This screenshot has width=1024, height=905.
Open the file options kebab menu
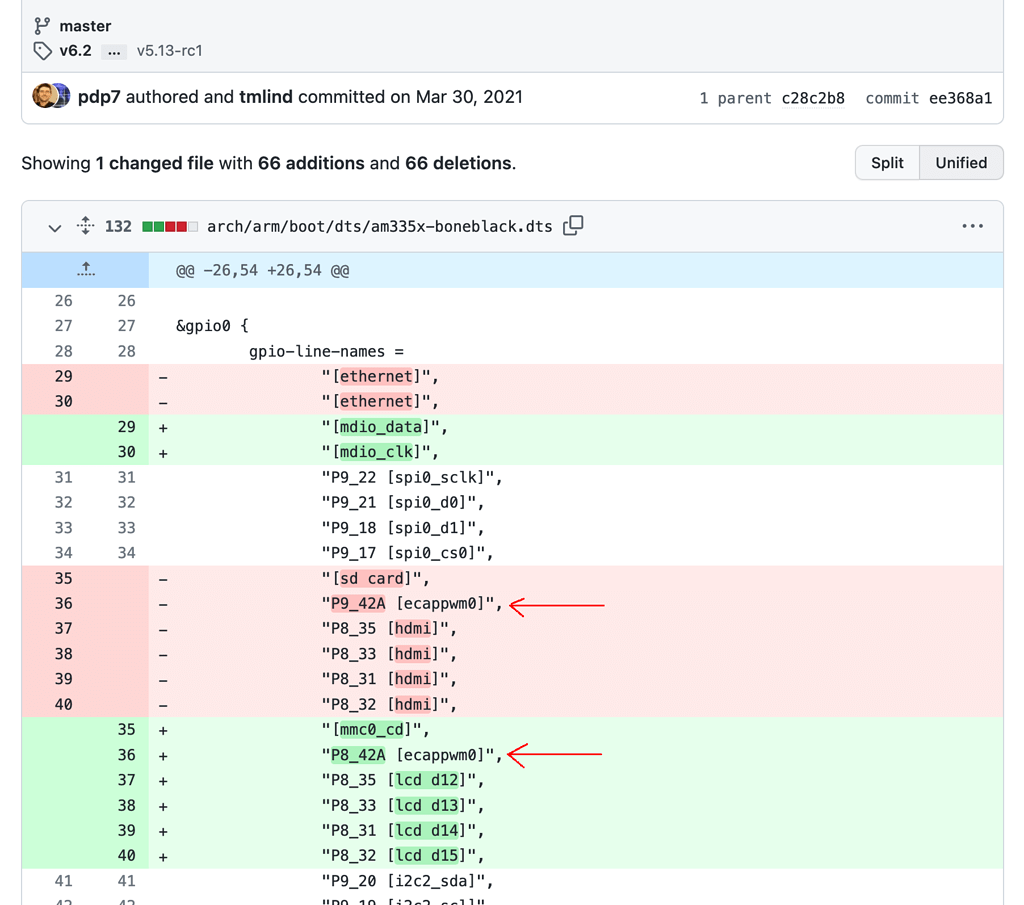(x=972, y=226)
